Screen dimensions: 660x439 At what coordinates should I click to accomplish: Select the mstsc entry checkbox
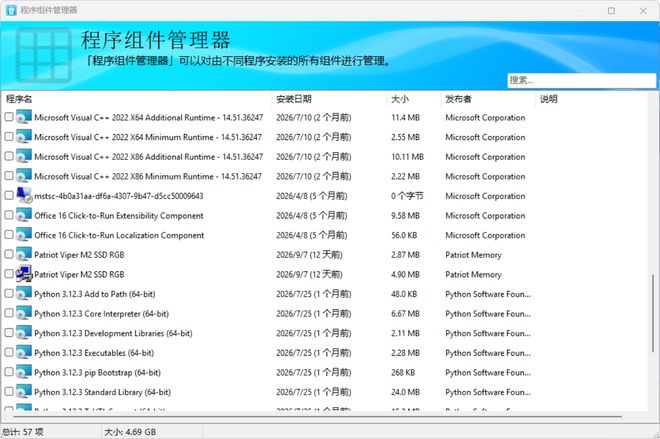9,195
